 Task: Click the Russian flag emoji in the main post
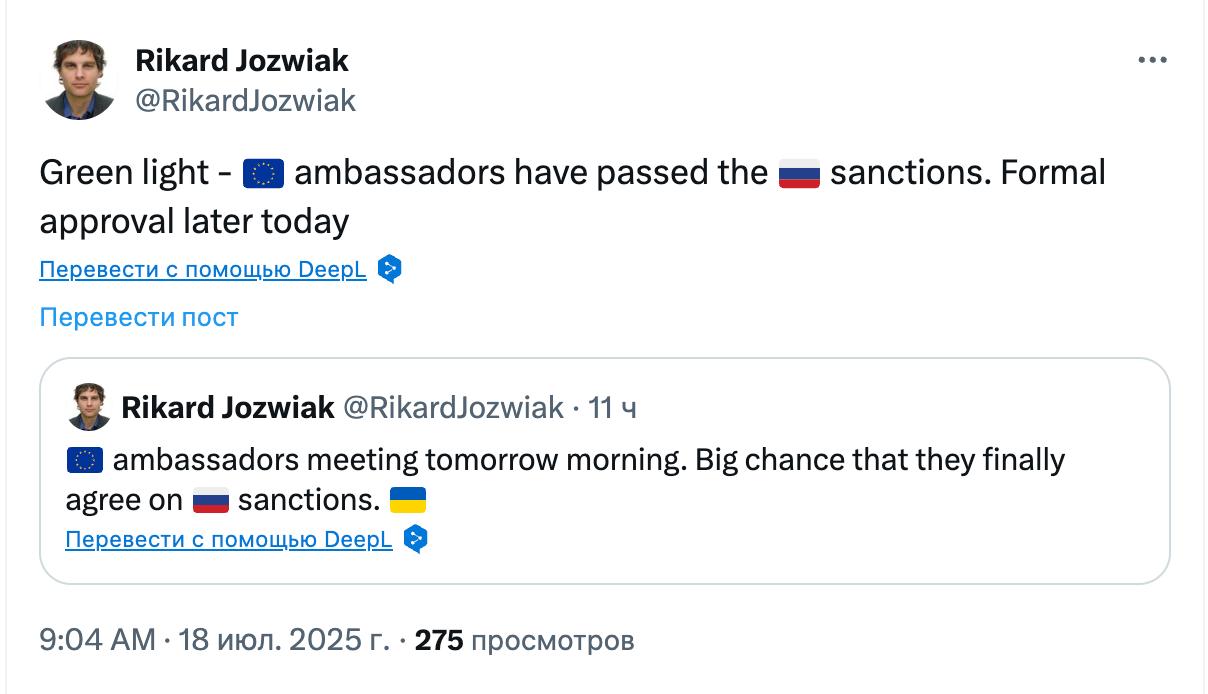click(799, 174)
